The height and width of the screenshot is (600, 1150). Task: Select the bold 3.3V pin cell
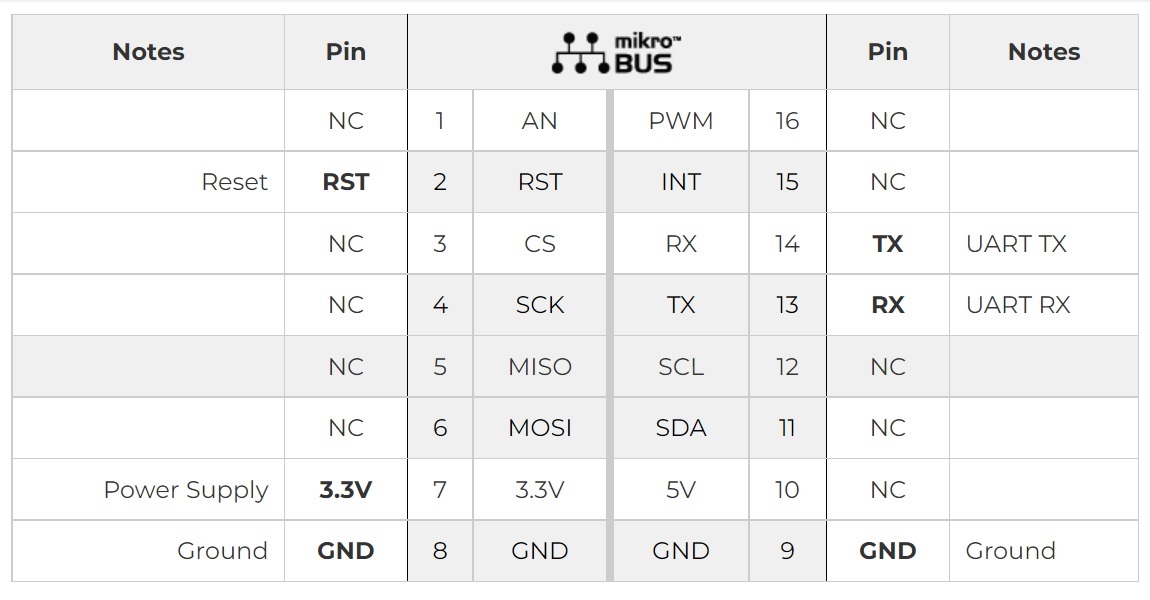click(346, 490)
